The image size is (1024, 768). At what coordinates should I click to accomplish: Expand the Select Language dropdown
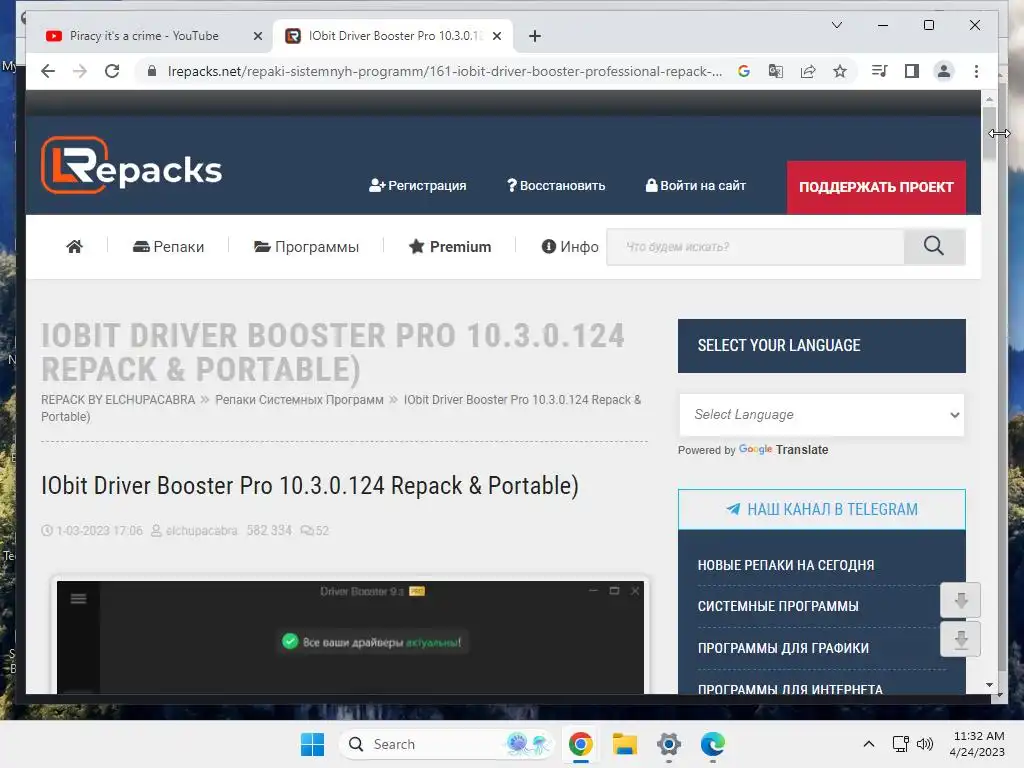click(x=822, y=415)
